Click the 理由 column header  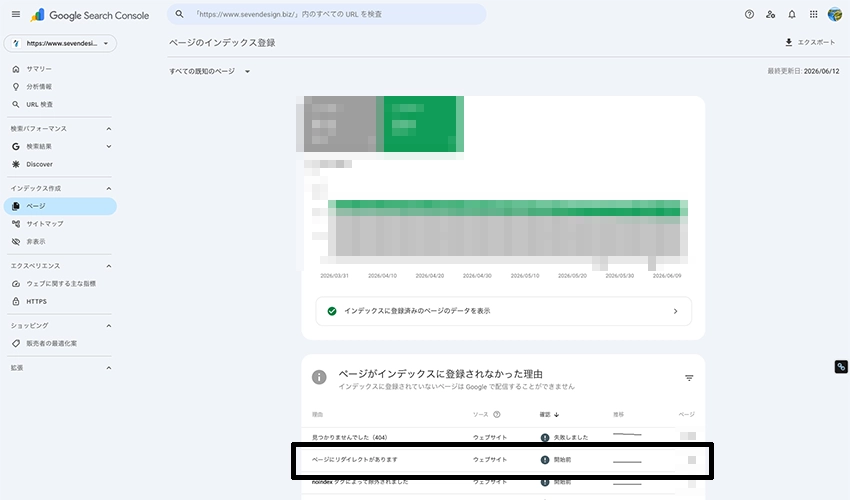coord(318,415)
